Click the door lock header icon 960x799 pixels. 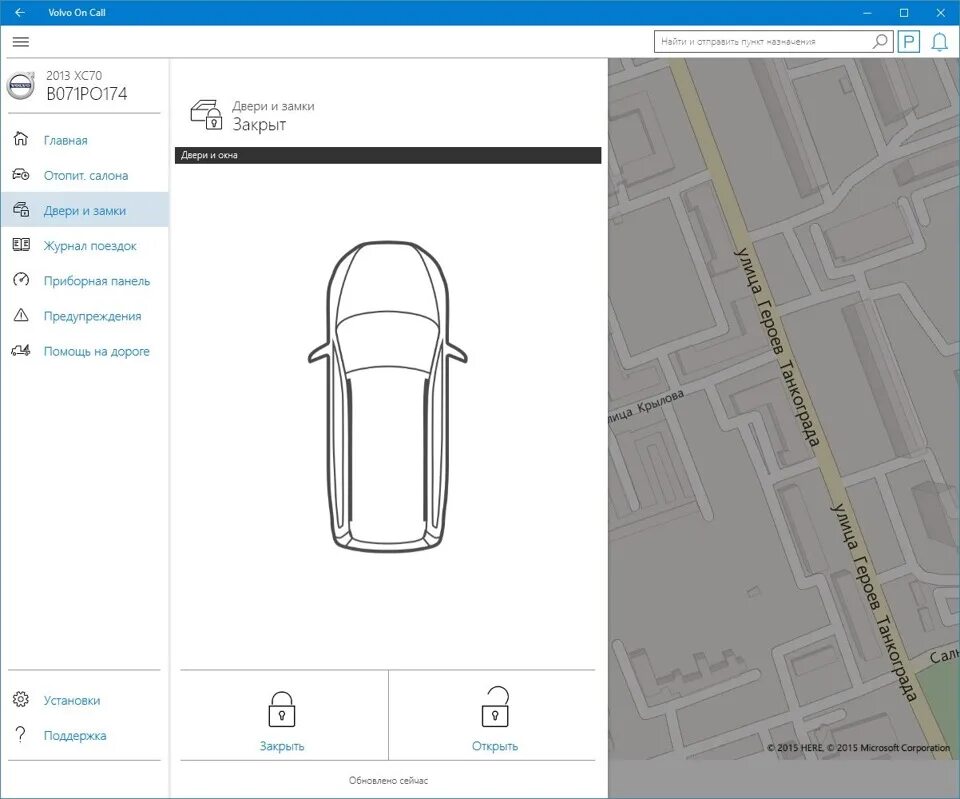(x=206, y=114)
